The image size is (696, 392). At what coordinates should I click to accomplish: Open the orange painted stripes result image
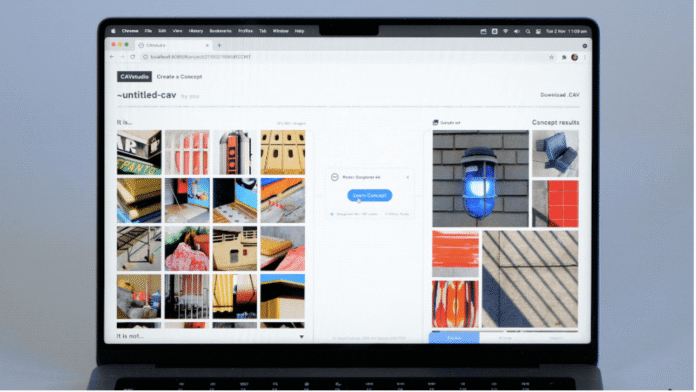(x=455, y=253)
